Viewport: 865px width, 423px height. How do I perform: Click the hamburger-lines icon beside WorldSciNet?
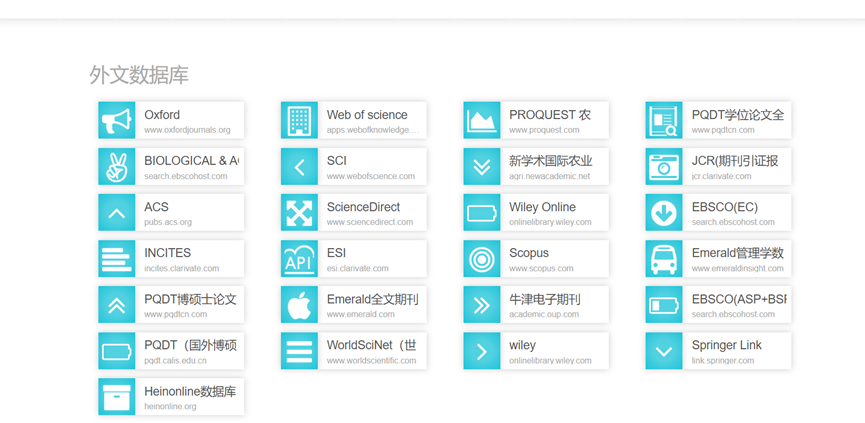click(300, 351)
